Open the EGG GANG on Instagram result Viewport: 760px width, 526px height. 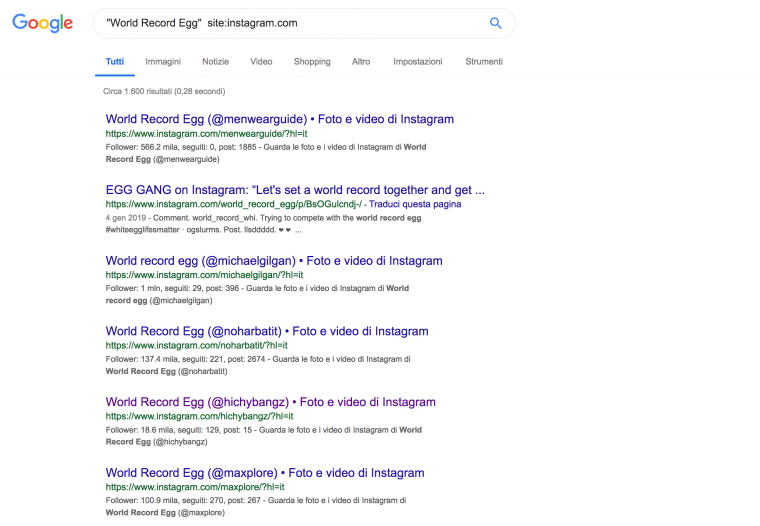[x=295, y=190]
